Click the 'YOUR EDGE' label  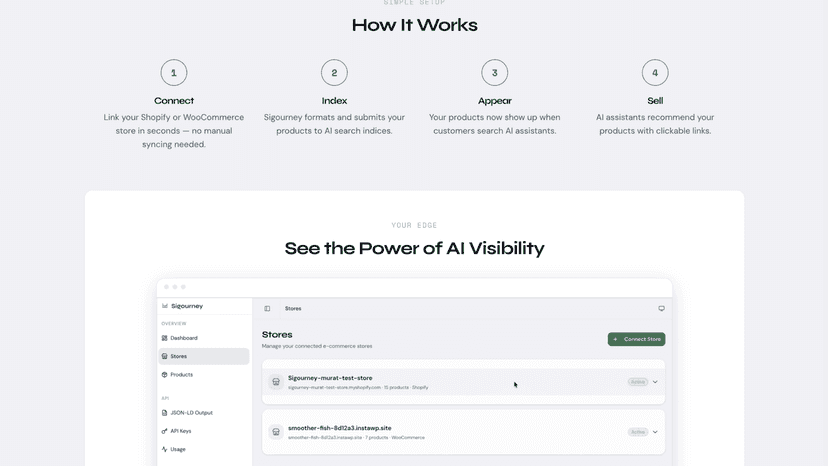[415, 225]
